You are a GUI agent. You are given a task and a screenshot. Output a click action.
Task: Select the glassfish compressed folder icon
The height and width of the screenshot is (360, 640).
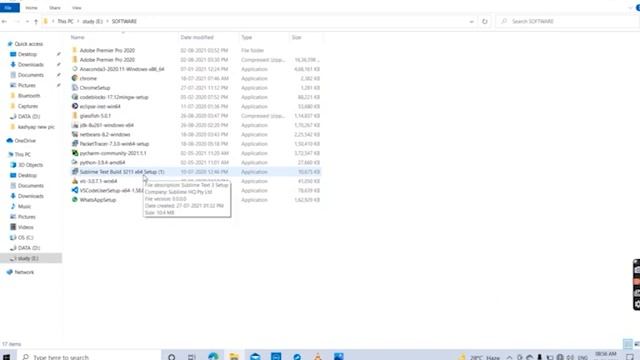tap(74, 116)
